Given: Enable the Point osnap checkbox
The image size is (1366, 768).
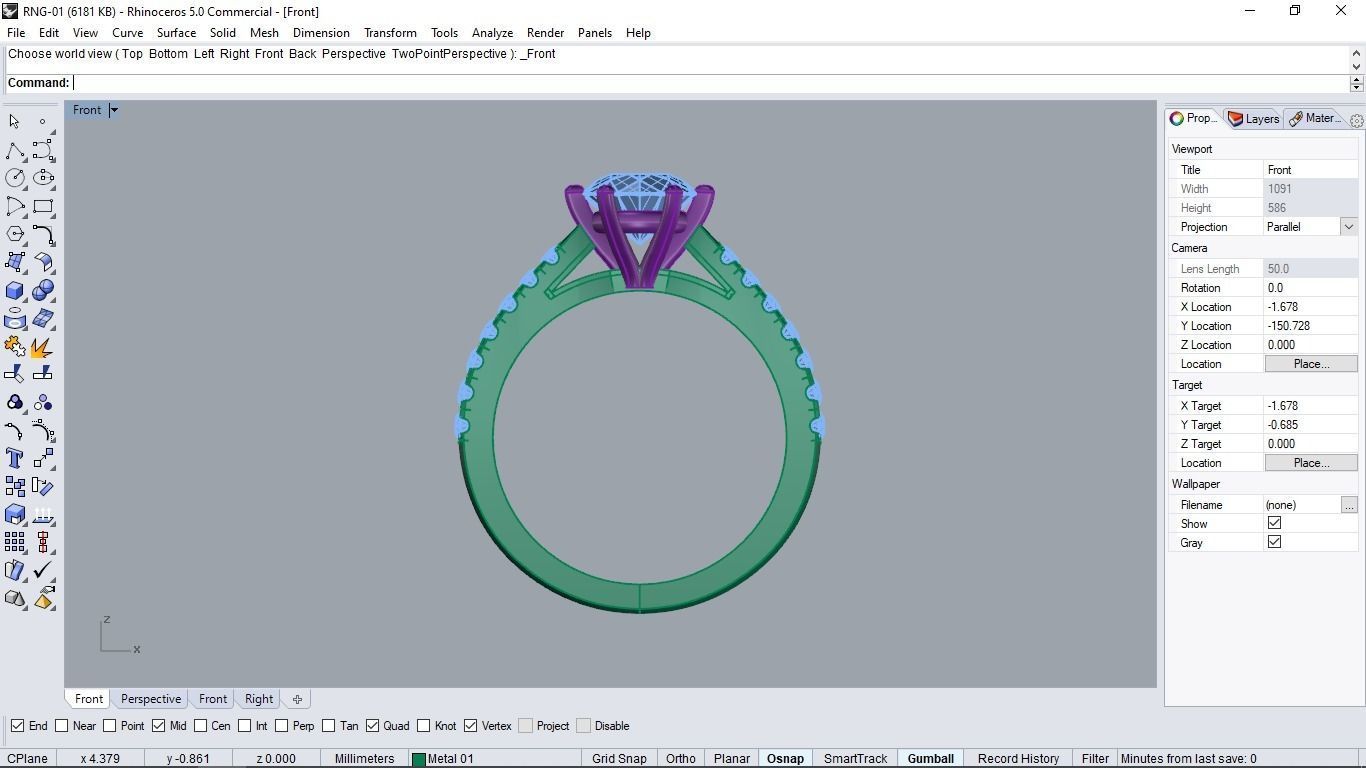Looking at the screenshot, I should (x=110, y=726).
